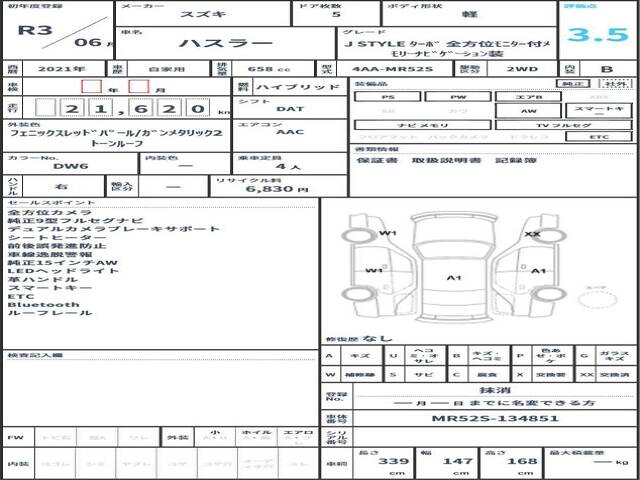Select the 純正 option box
This screenshot has width=640, height=480.
571,84
